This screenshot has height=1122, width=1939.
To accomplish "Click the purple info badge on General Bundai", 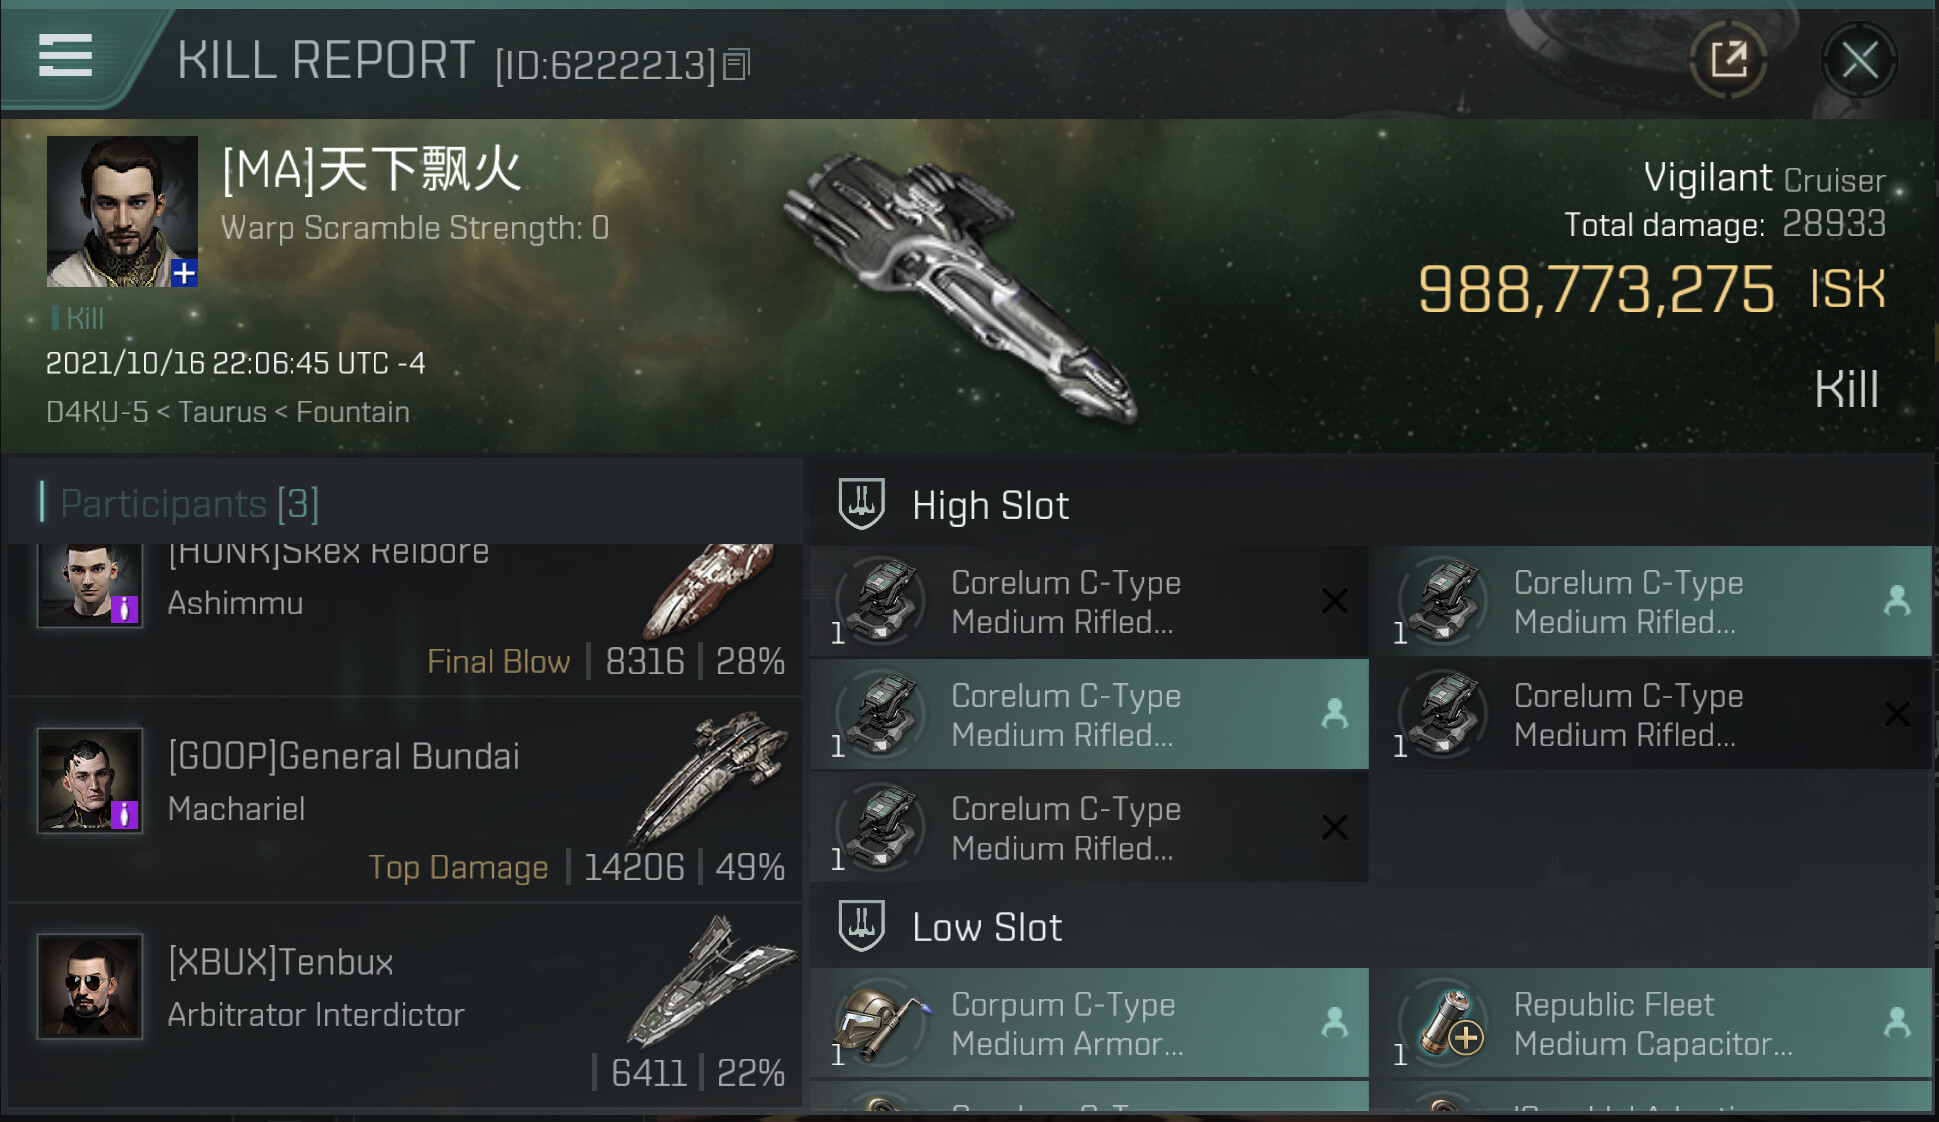I will point(124,815).
